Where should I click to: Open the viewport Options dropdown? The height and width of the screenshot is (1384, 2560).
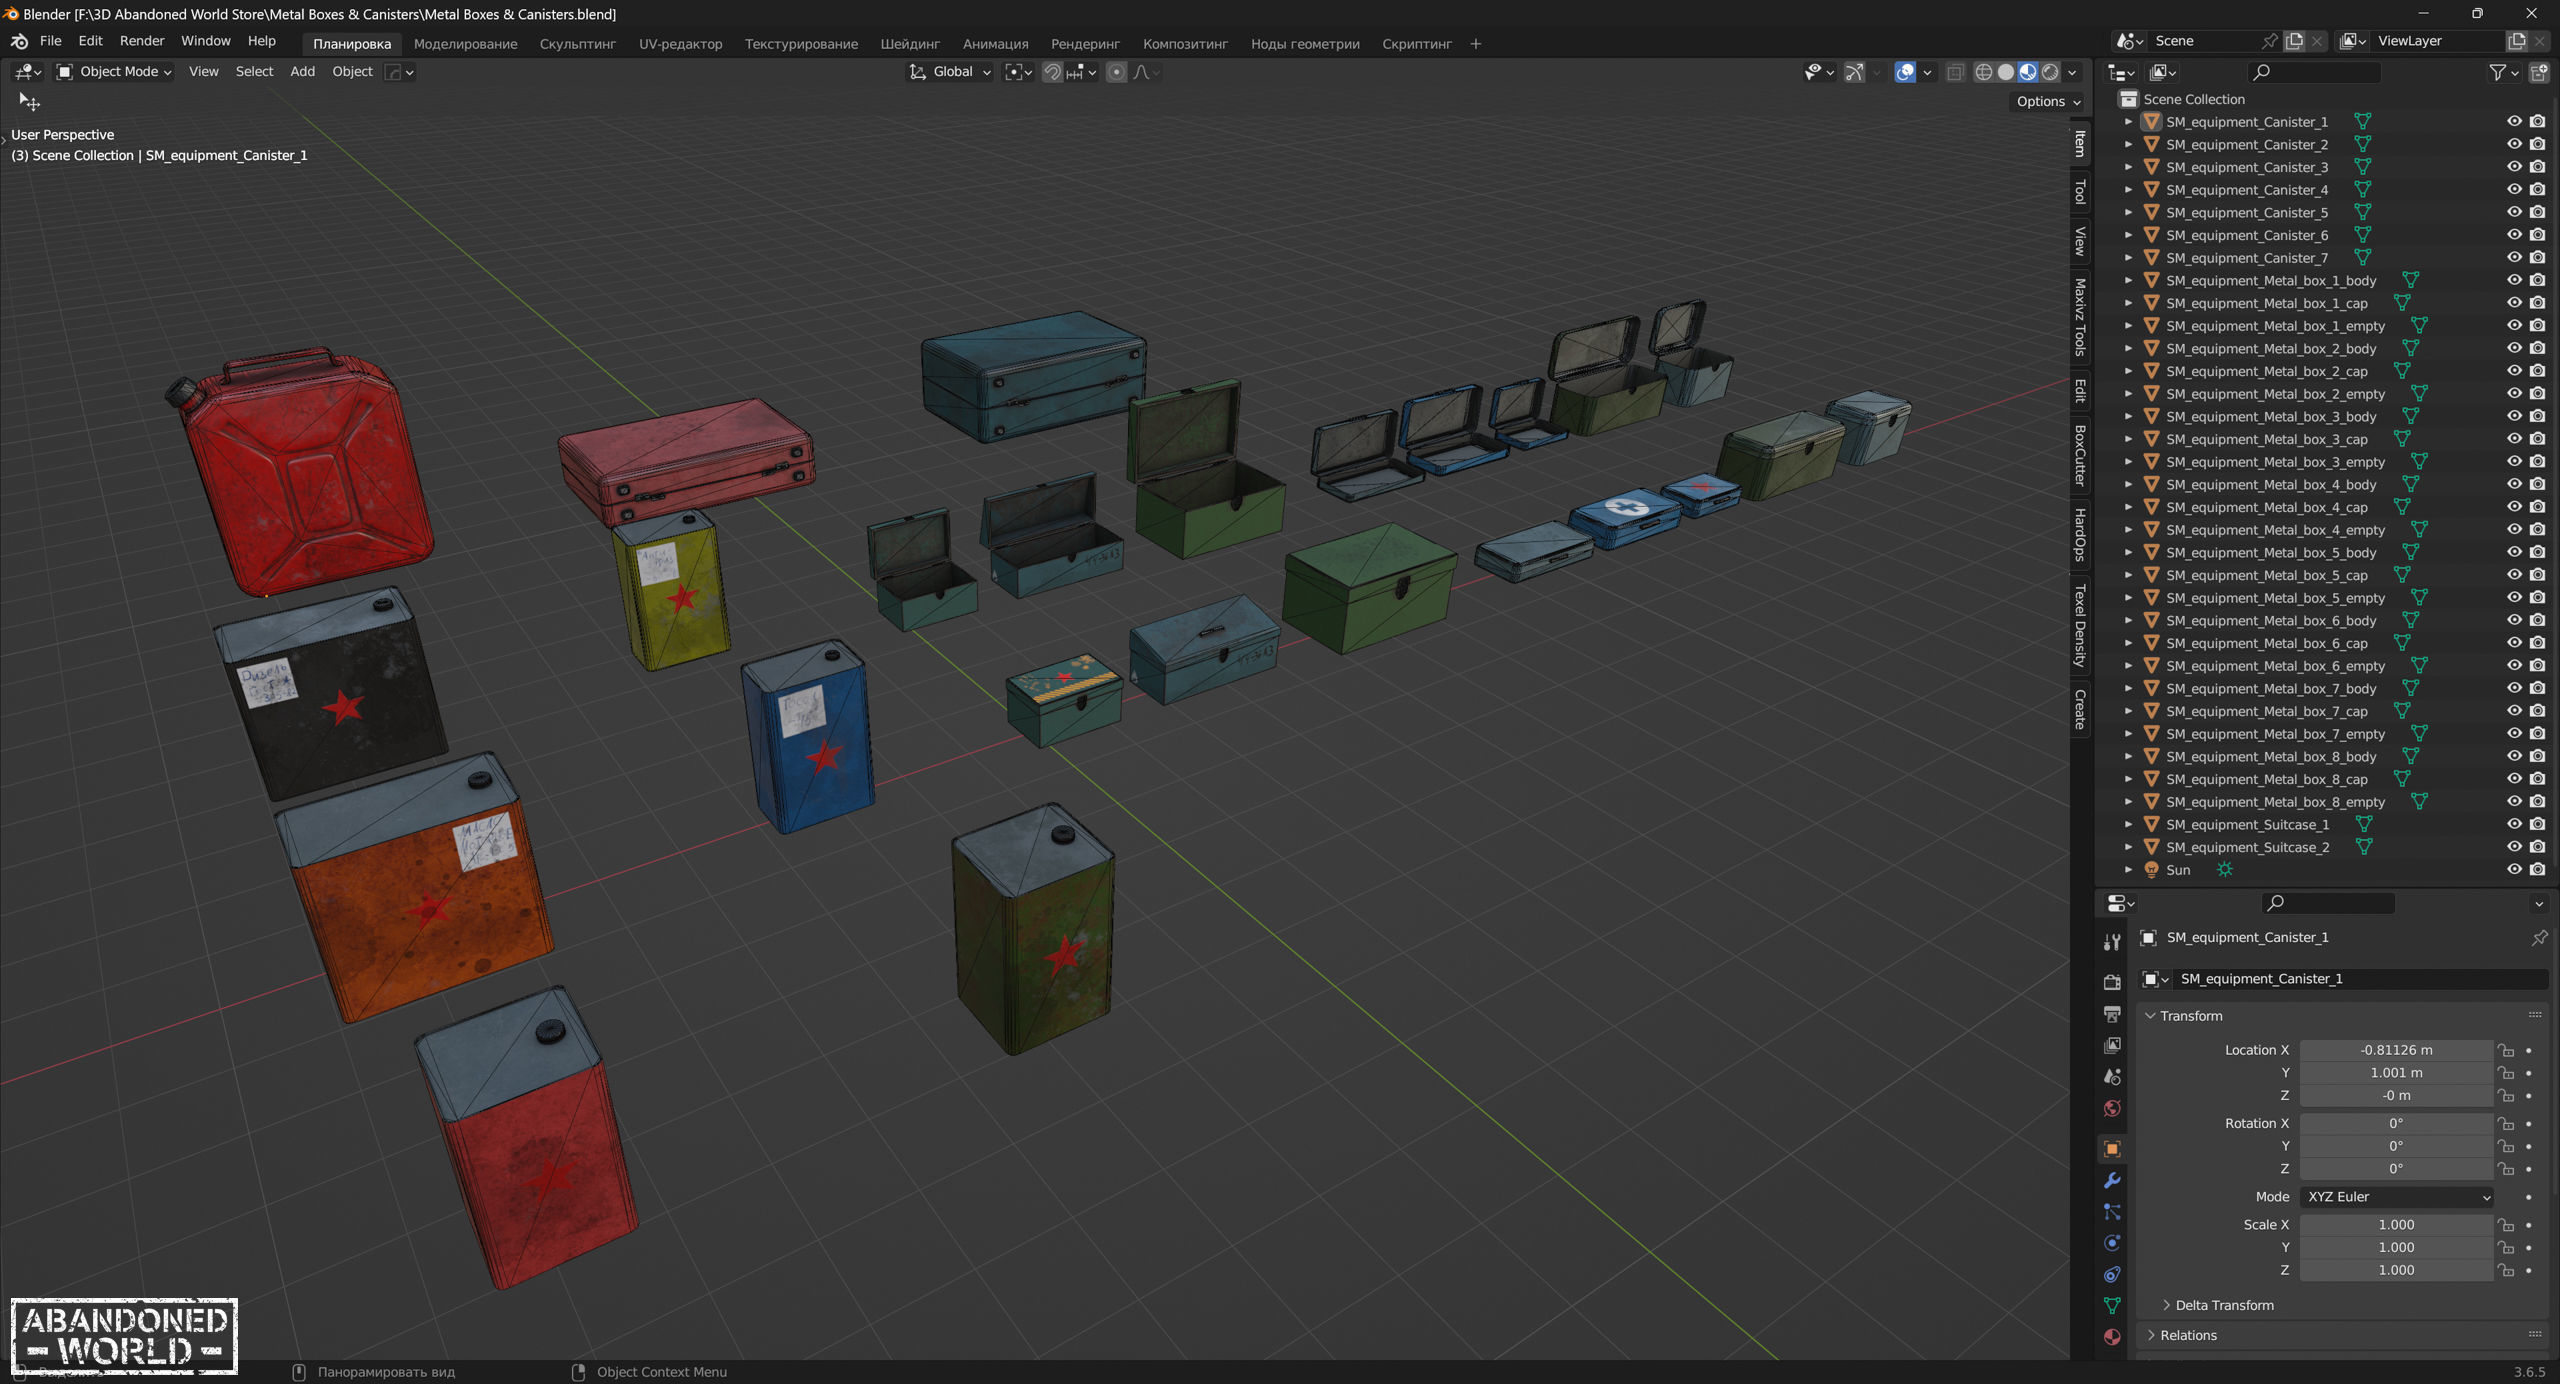[x=2047, y=101]
